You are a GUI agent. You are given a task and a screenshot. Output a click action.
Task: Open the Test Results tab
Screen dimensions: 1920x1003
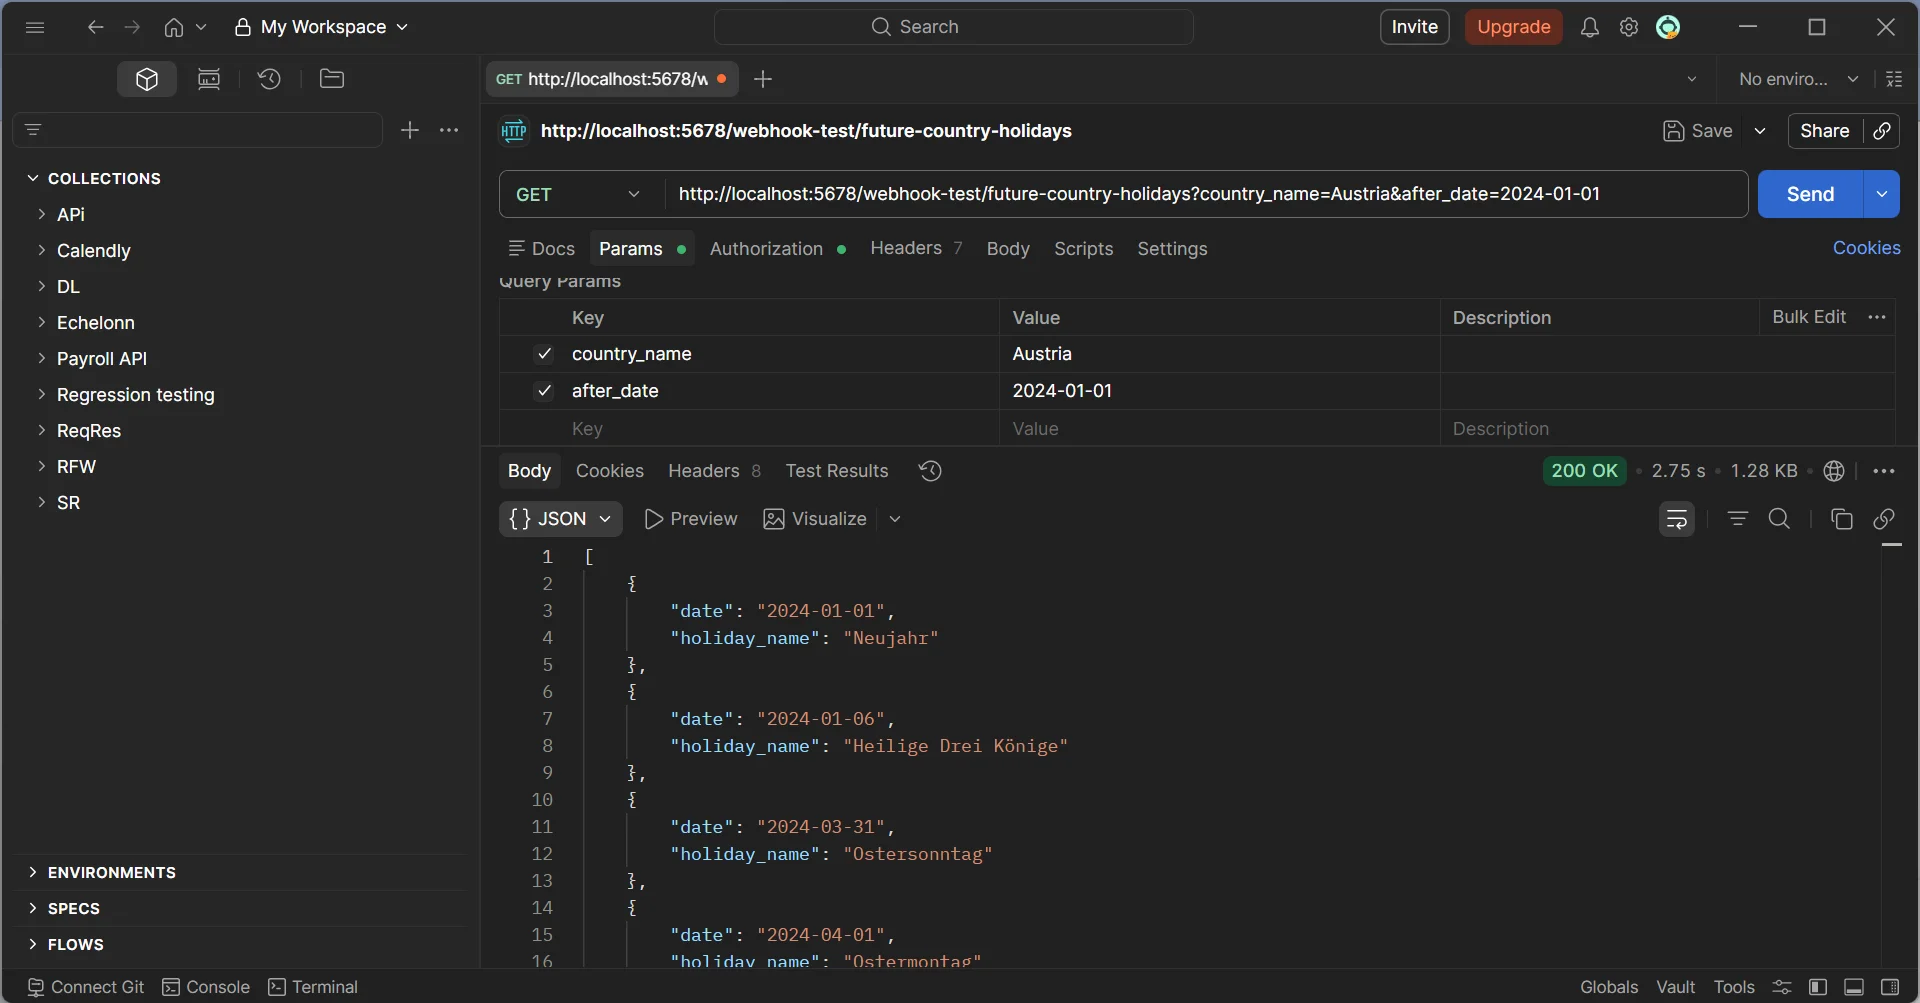click(x=837, y=471)
